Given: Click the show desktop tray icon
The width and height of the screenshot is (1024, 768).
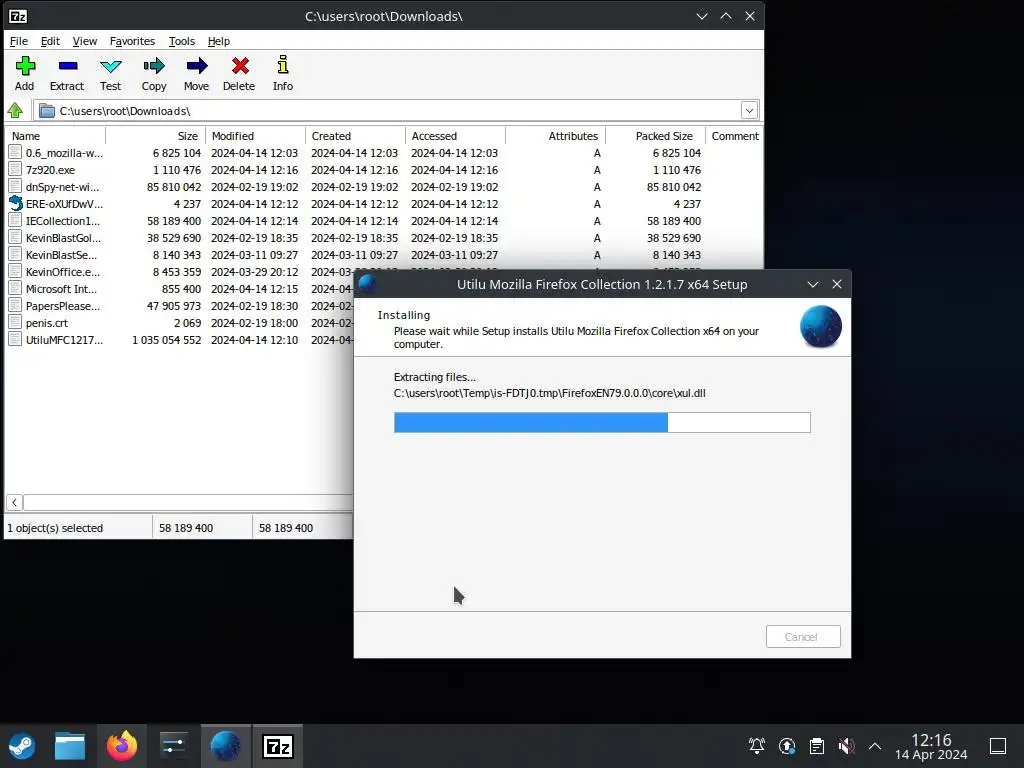Looking at the screenshot, I should pyautogui.click(x=998, y=746).
